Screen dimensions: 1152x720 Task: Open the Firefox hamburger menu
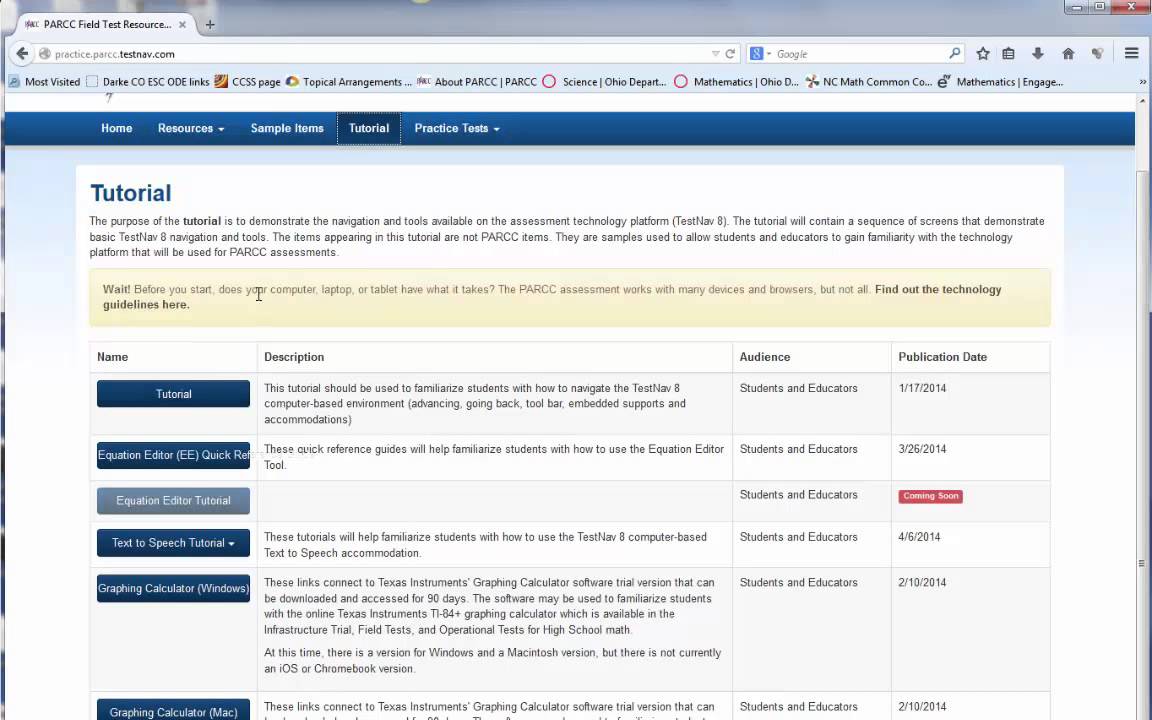click(x=1131, y=54)
